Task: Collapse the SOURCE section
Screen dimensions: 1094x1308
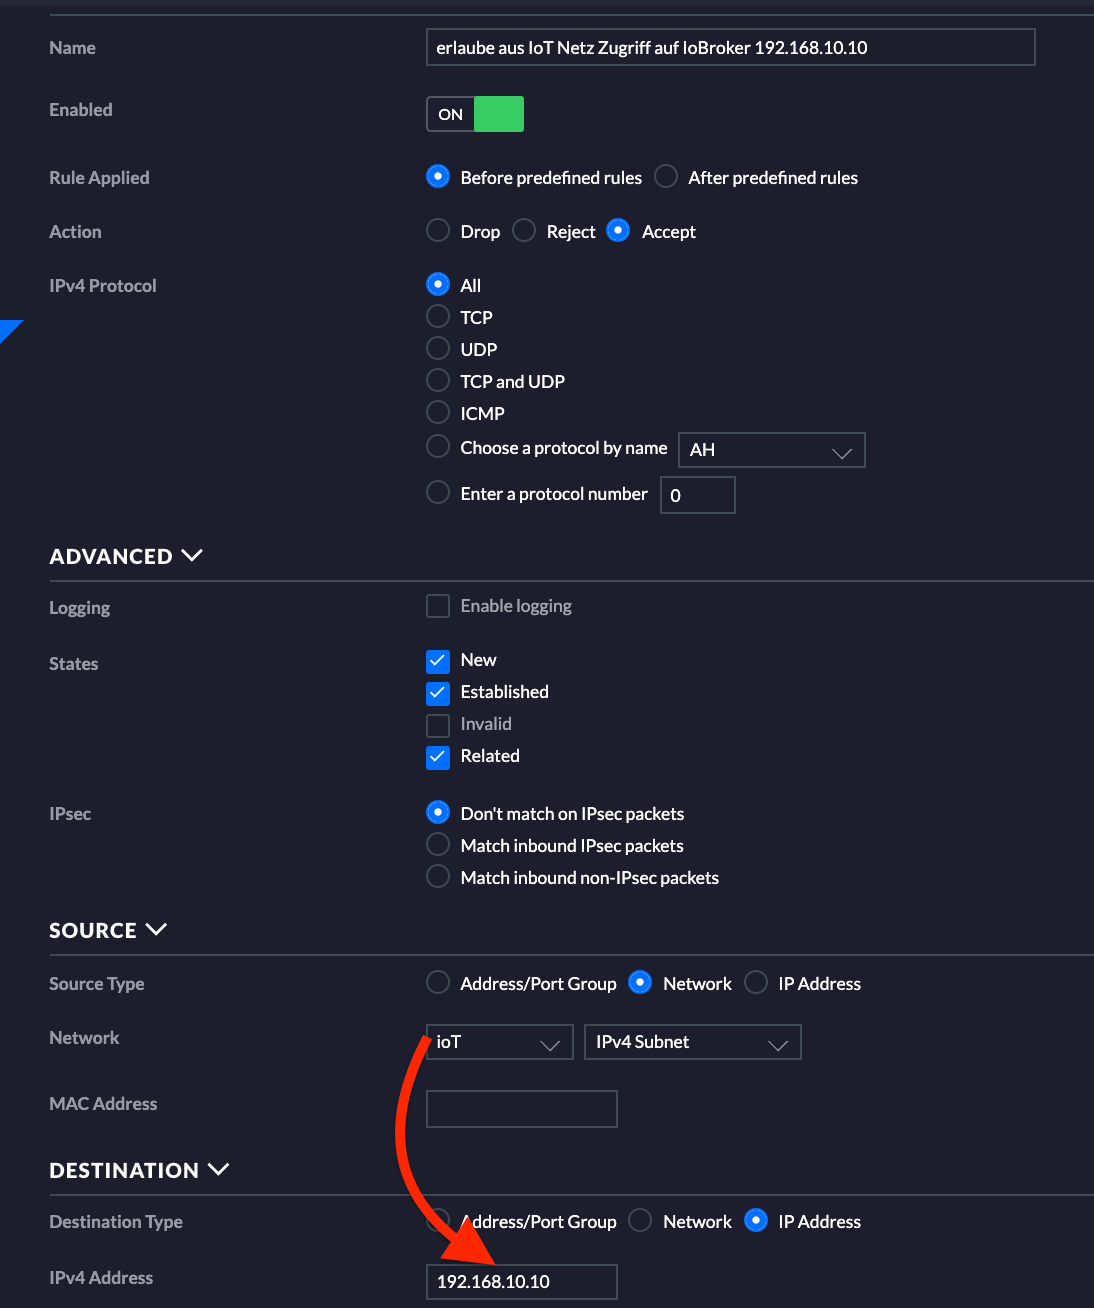Action: tap(108, 930)
